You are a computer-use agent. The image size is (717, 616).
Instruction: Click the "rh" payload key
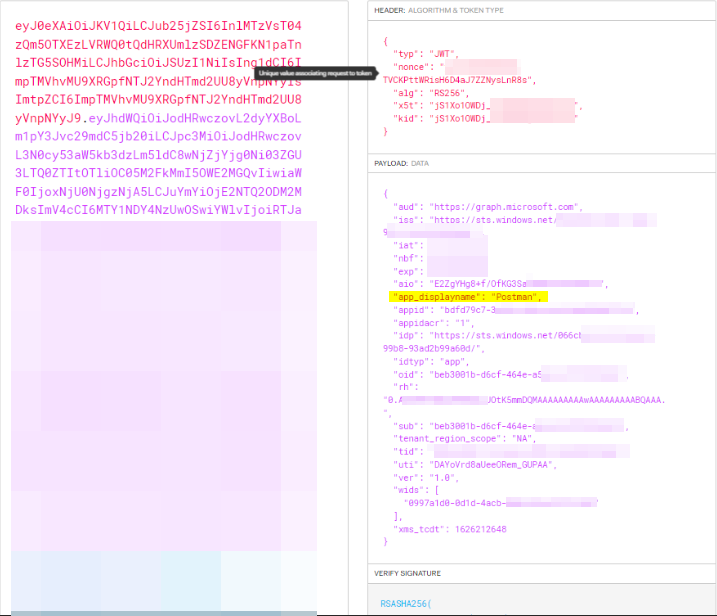click(405, 387)
